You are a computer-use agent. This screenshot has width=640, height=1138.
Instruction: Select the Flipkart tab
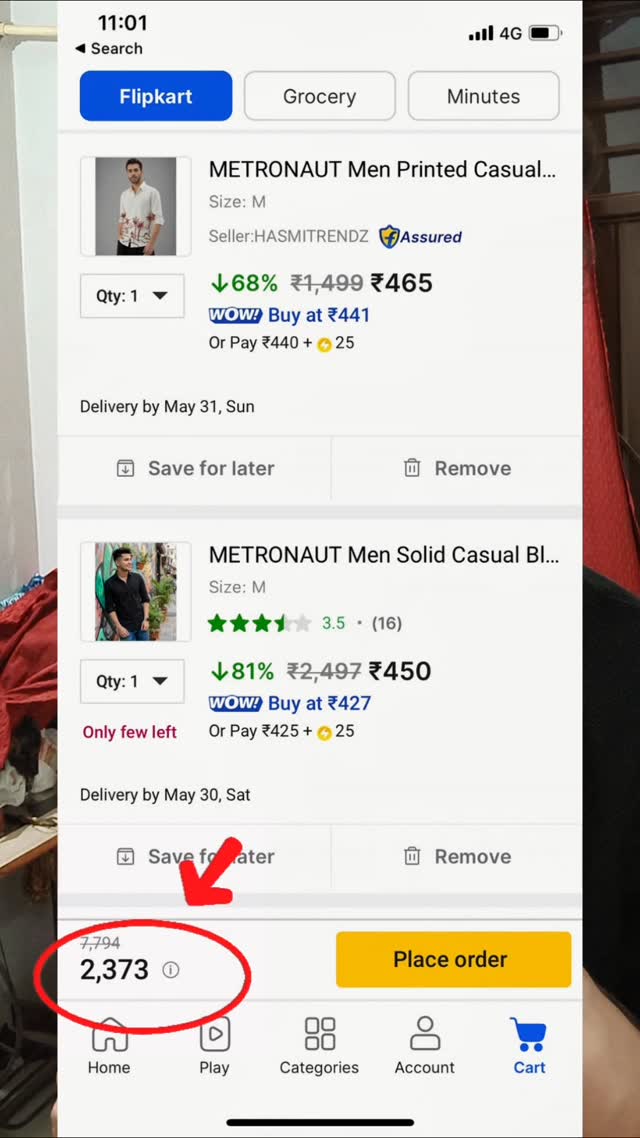click(x=156, y=96)
